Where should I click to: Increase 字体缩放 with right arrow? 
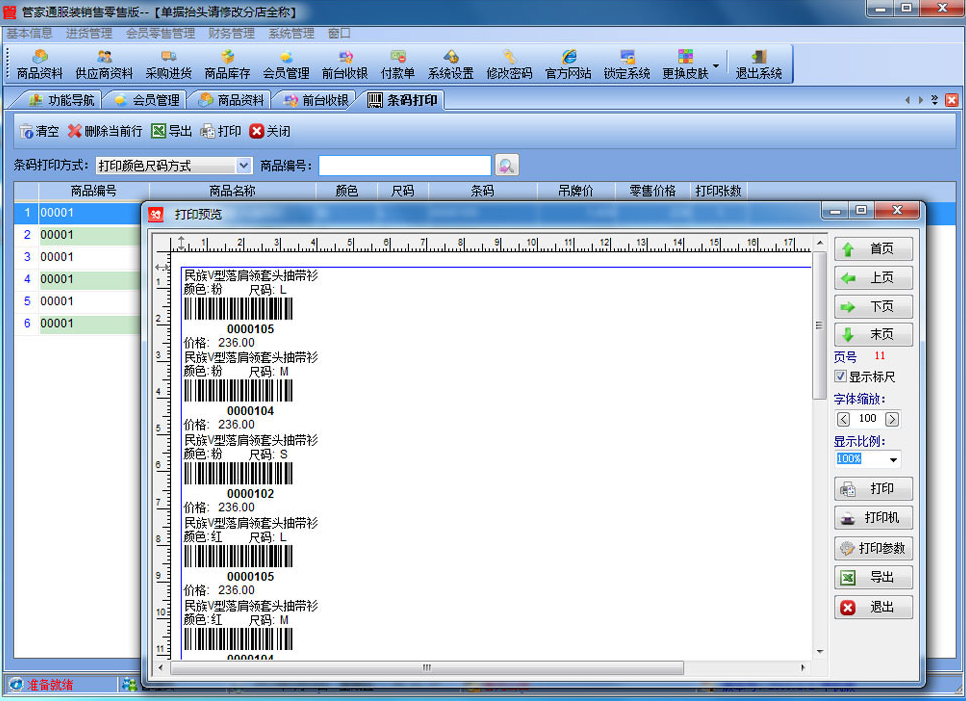coord(892,419)
